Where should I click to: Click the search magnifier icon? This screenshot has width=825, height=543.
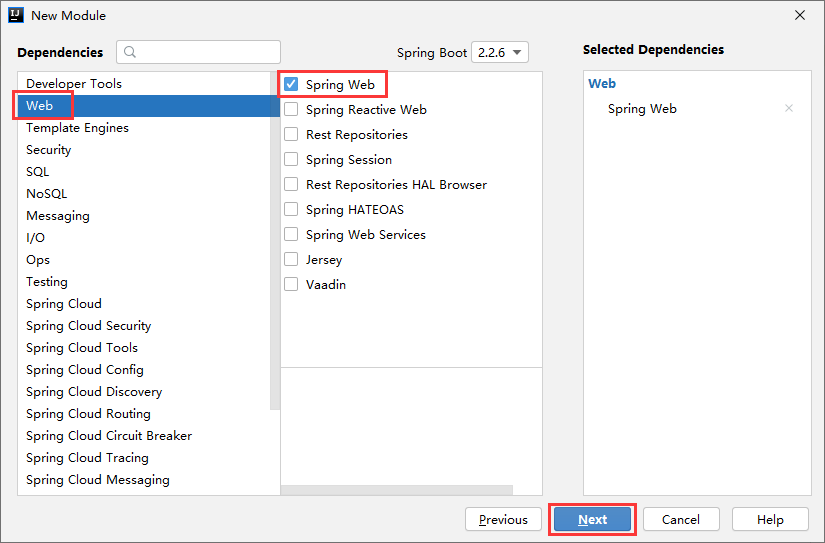point(130,52)
